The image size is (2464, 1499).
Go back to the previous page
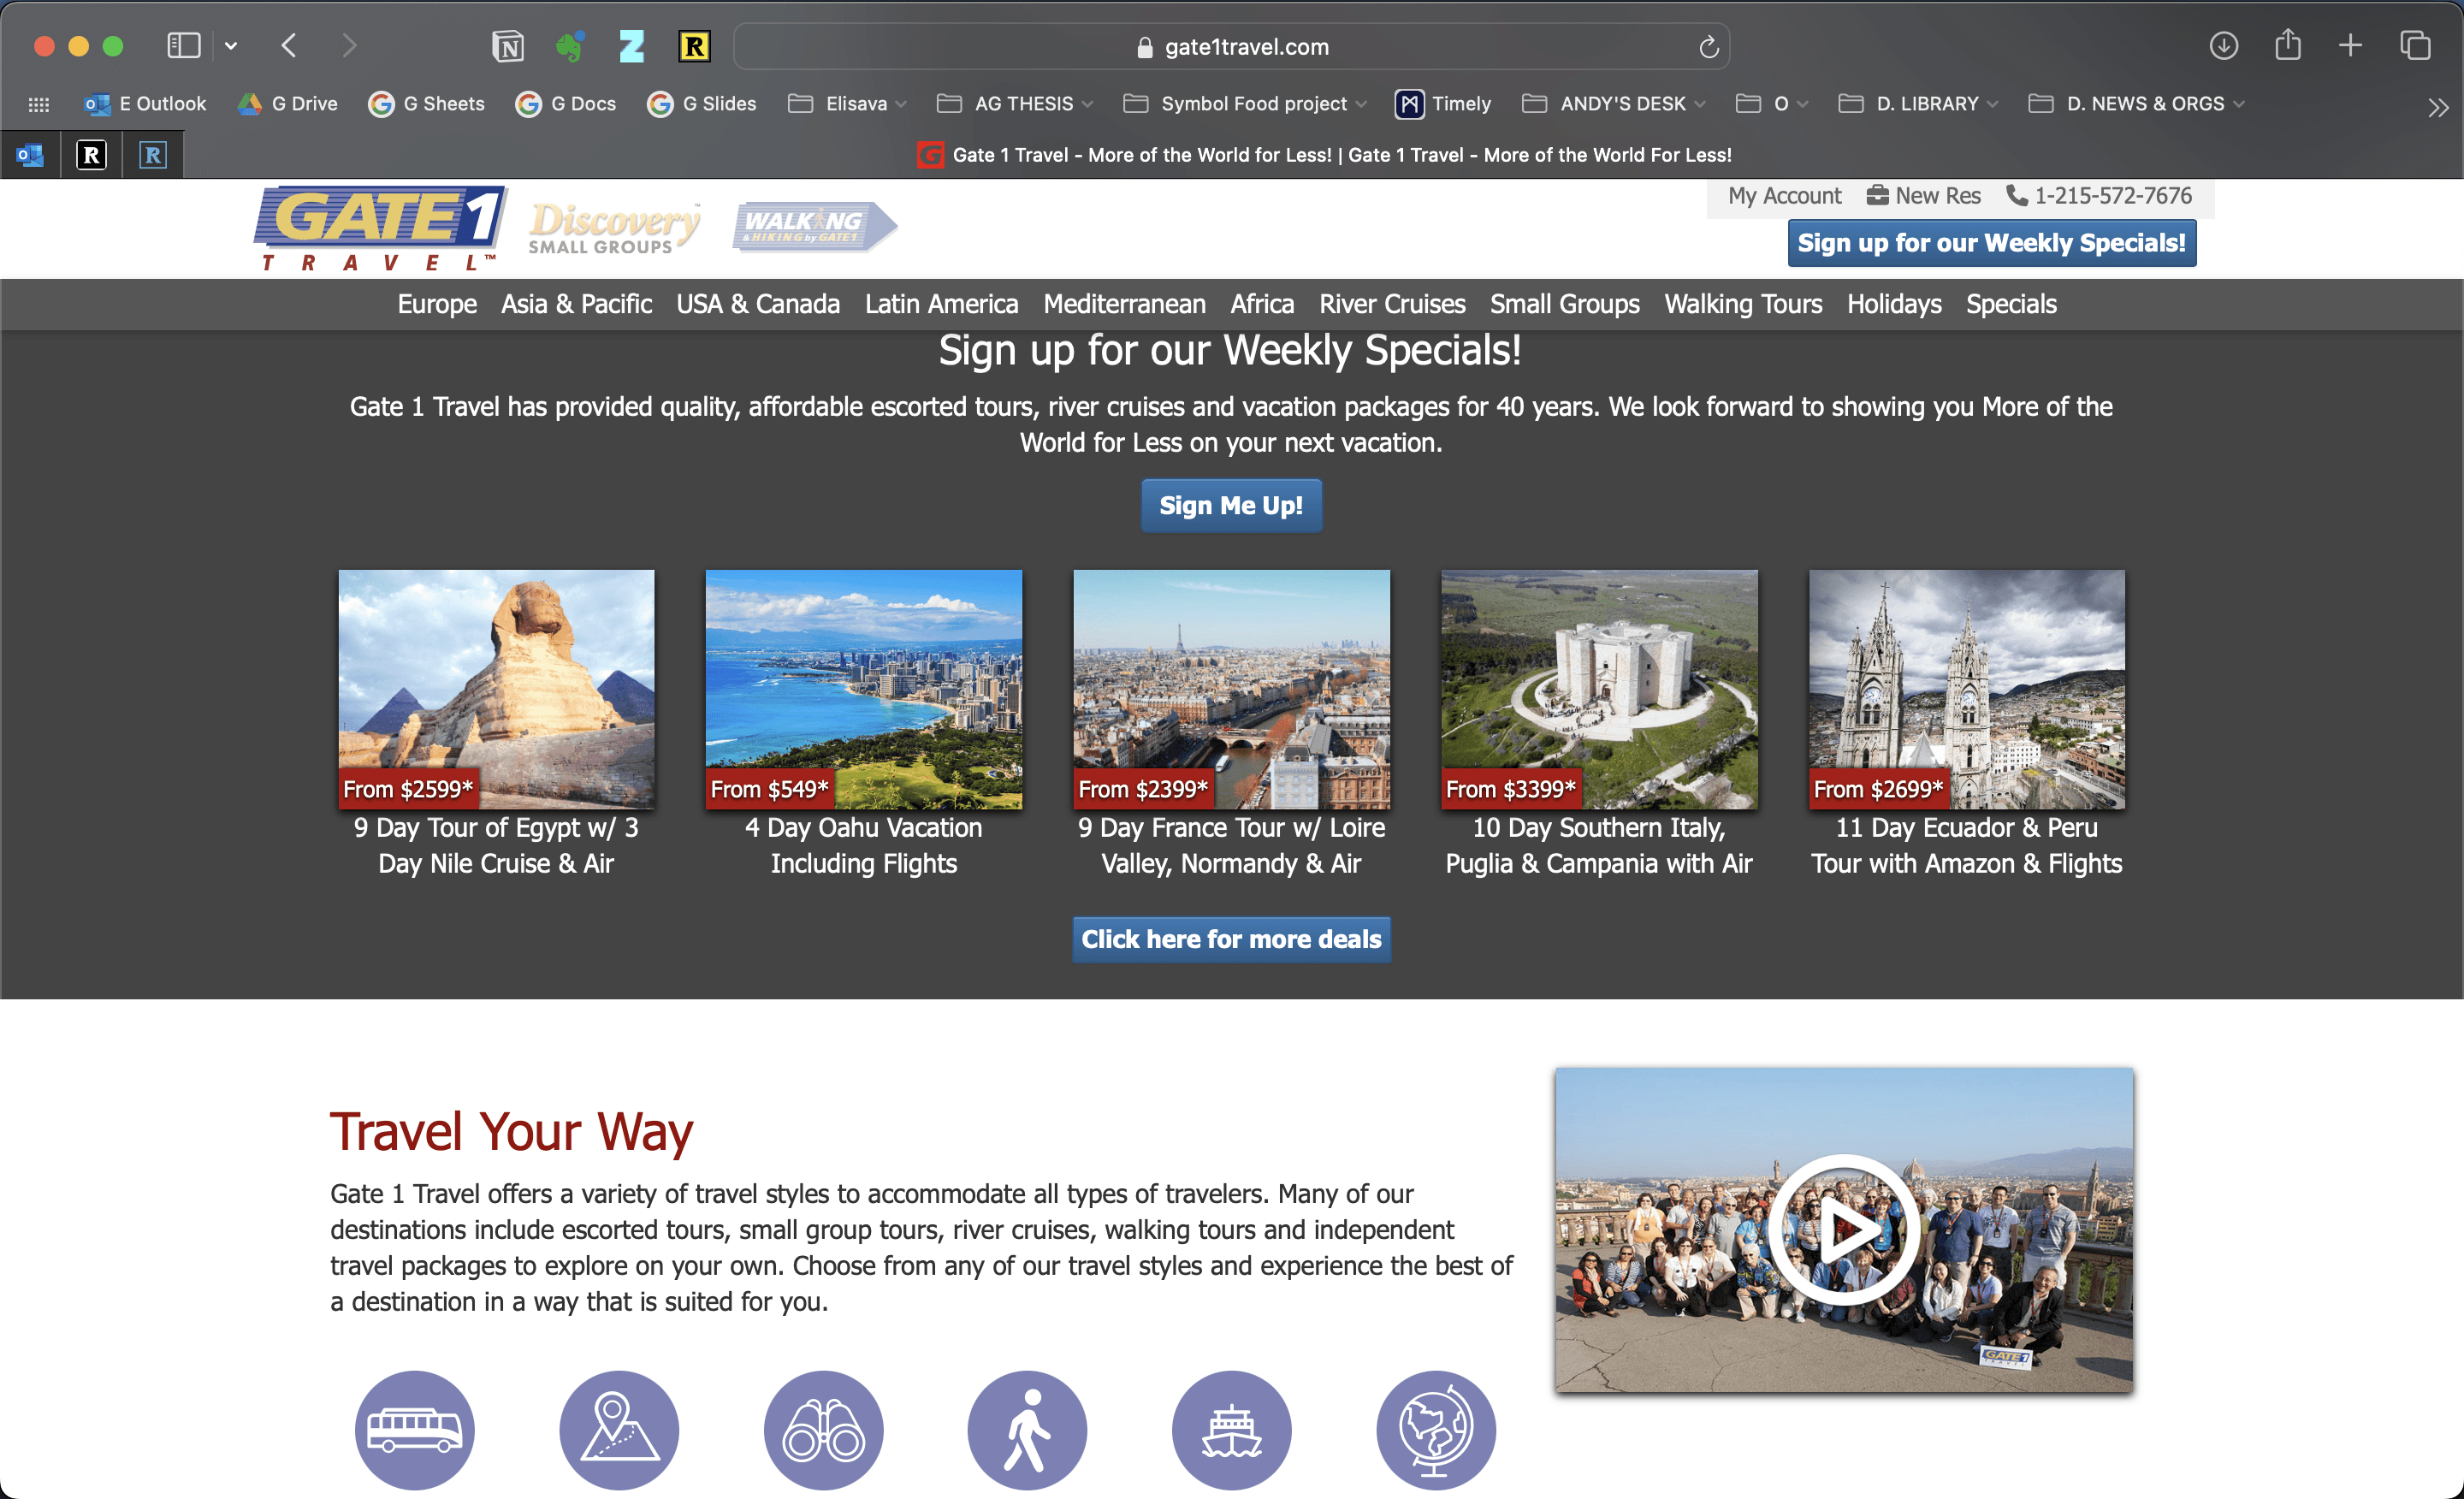coord(289,46)
